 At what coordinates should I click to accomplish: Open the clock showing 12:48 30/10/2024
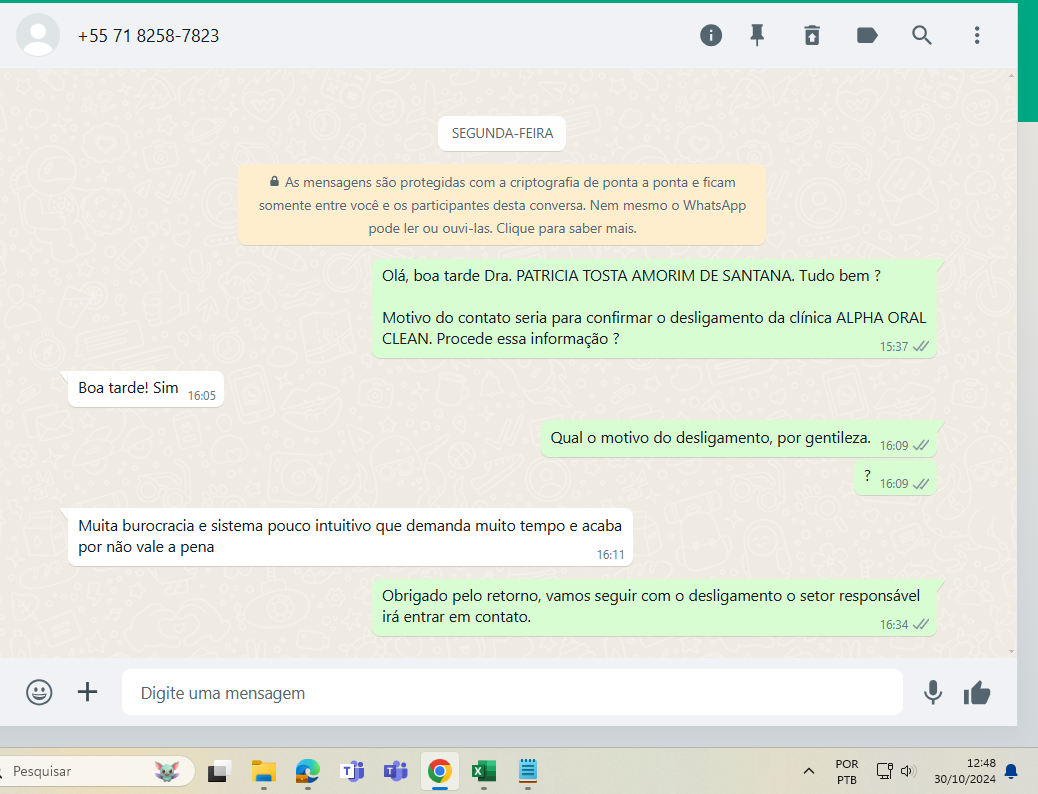click(x=965, y=771)
